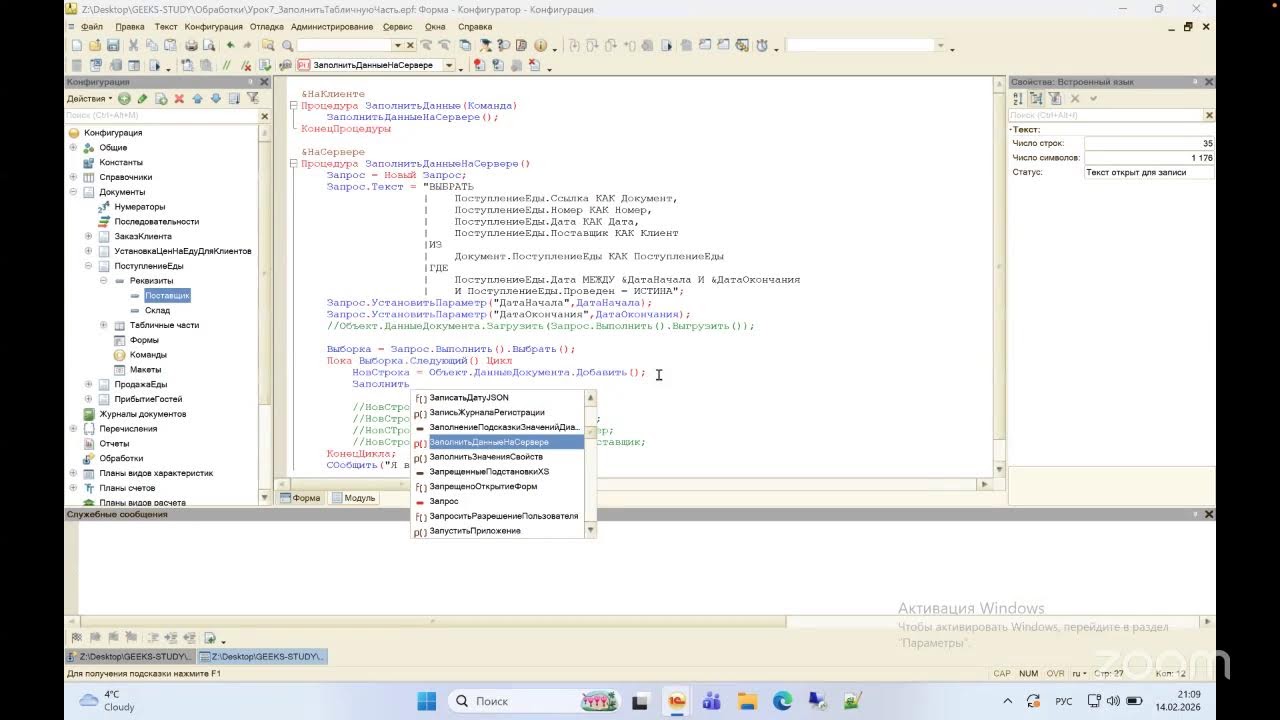Expand the ПродажаЕды document node
The height and width of the screenshot is (720, 1280).
point(88,384)
